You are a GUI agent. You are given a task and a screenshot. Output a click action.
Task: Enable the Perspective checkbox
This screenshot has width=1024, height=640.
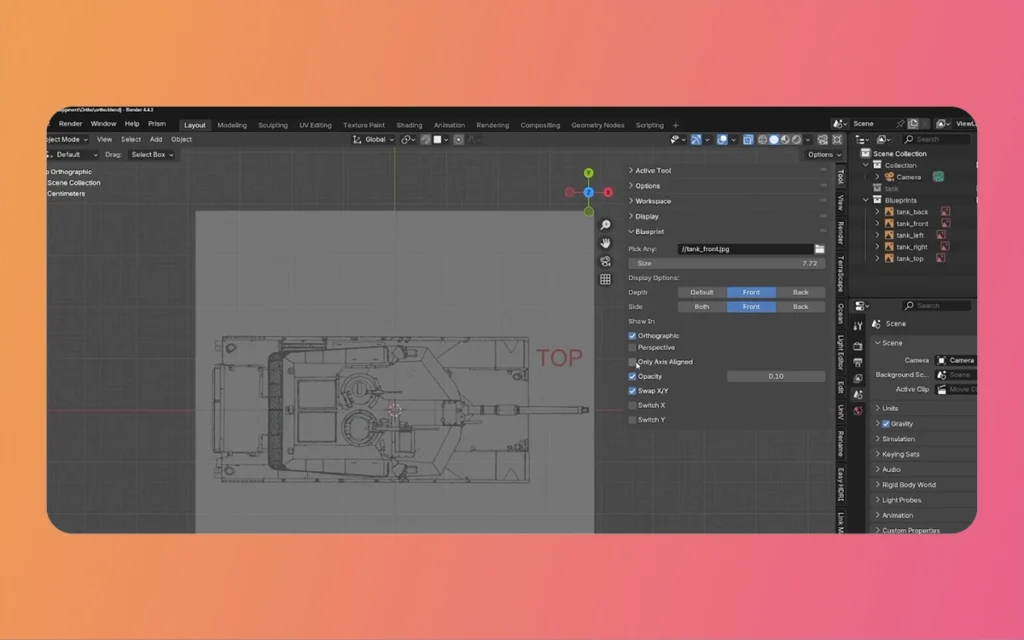632,347
